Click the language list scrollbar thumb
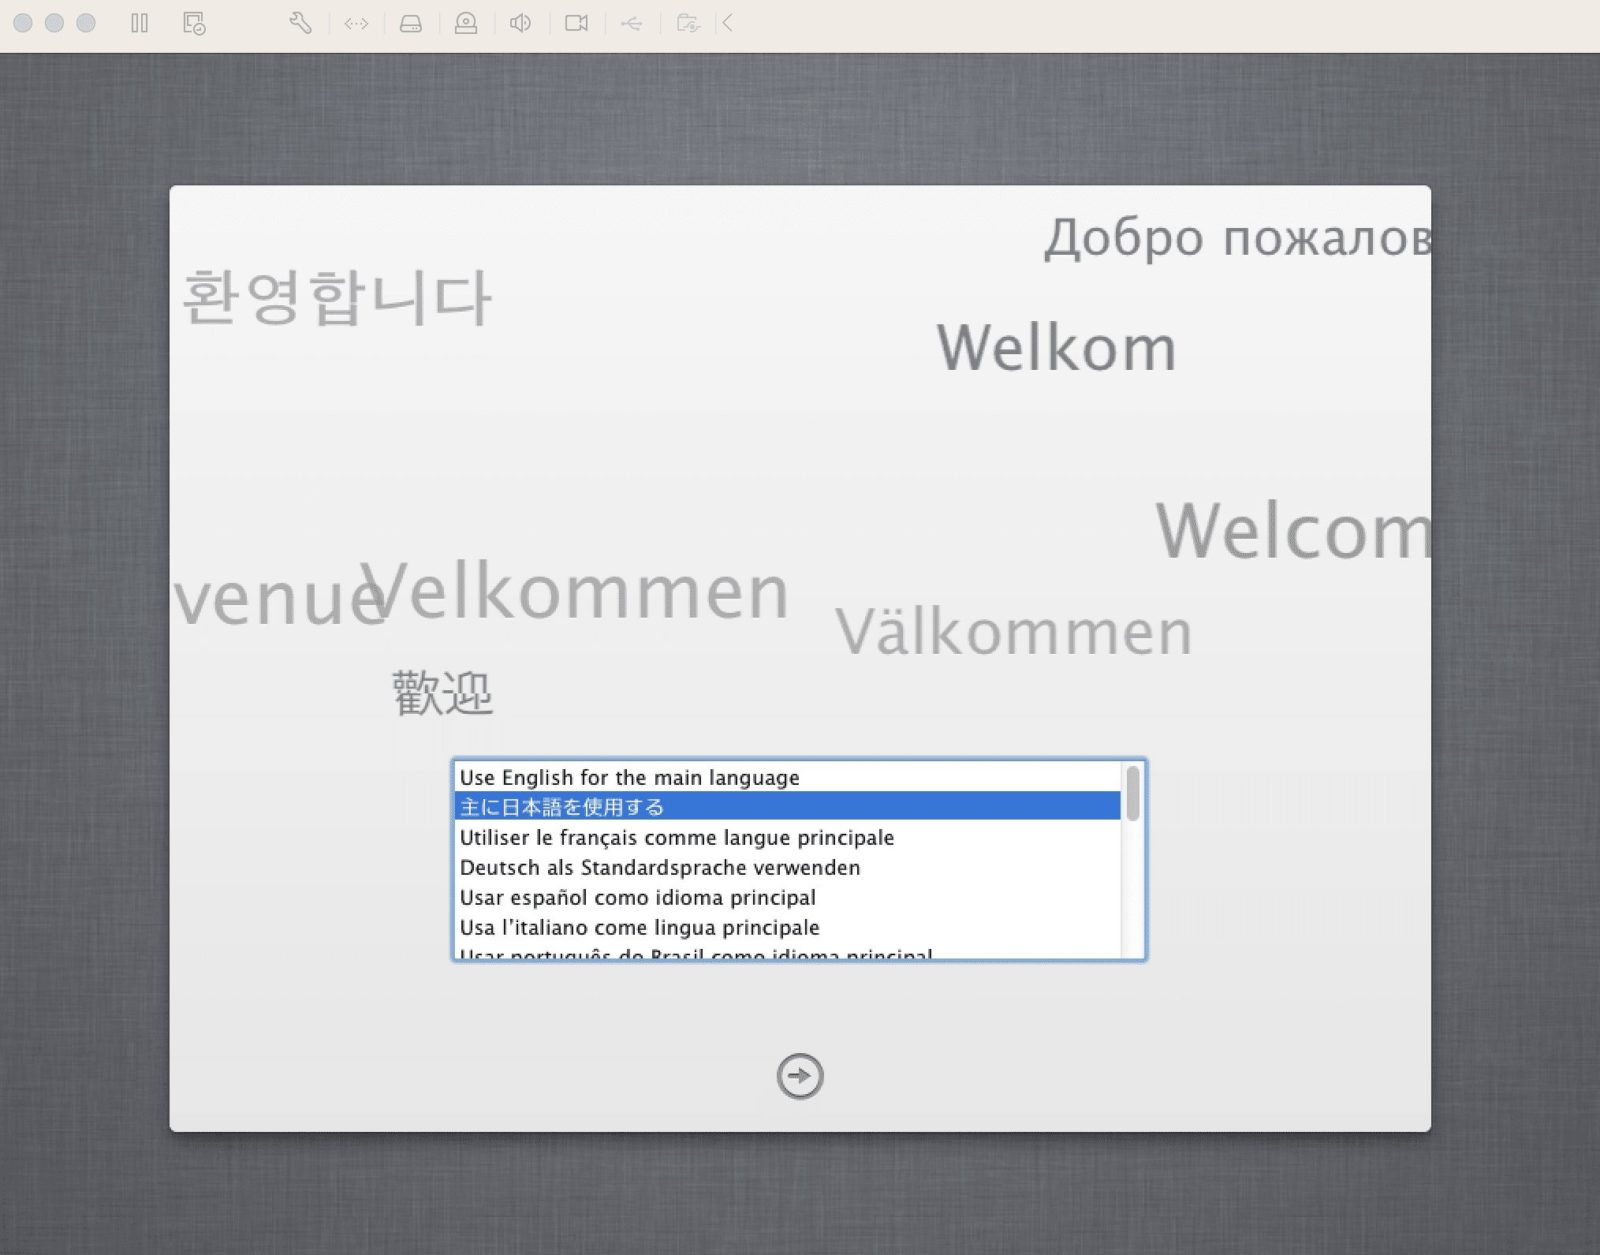This screenshot has width=1600, height=1255. pos(1133,793)
